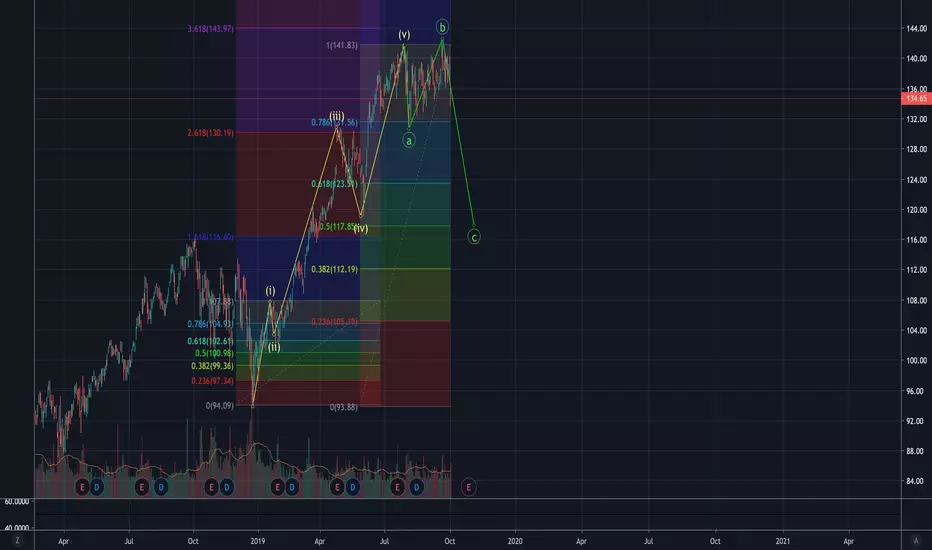Viewport: 932px width, 550px height.
Task: Click the 0.618(102.61) Fibonacci level label
Action: pyautogui.click(x=210, y=341)
